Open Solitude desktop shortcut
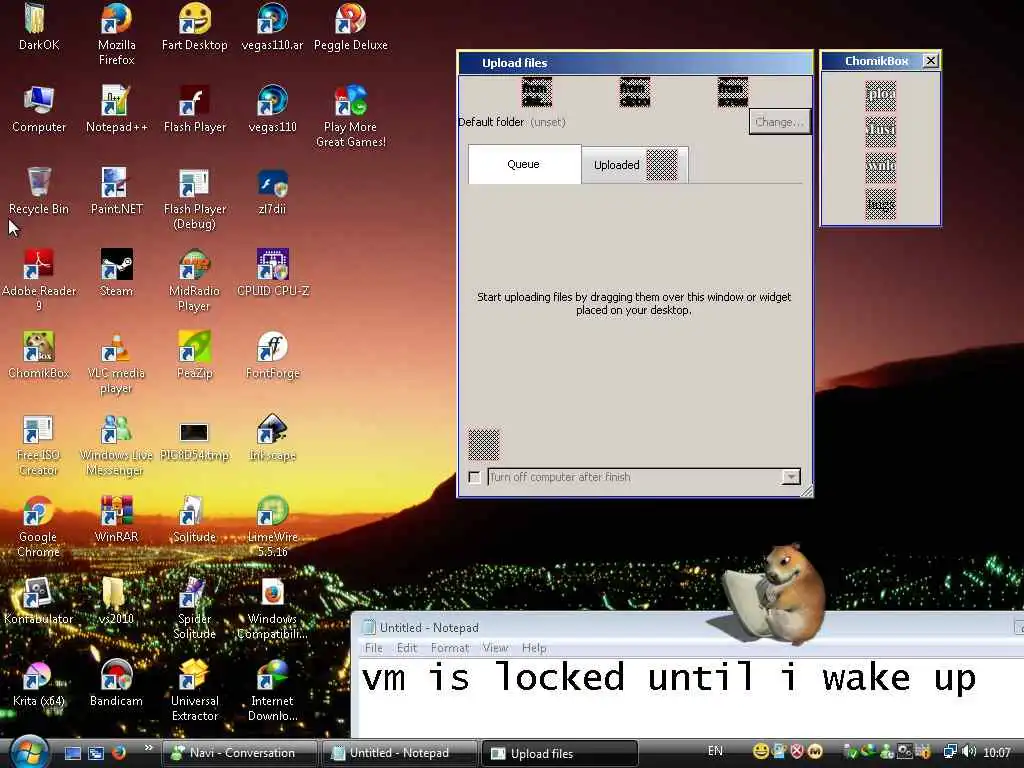The image size is (1024, 768). [x=195, y=519]
